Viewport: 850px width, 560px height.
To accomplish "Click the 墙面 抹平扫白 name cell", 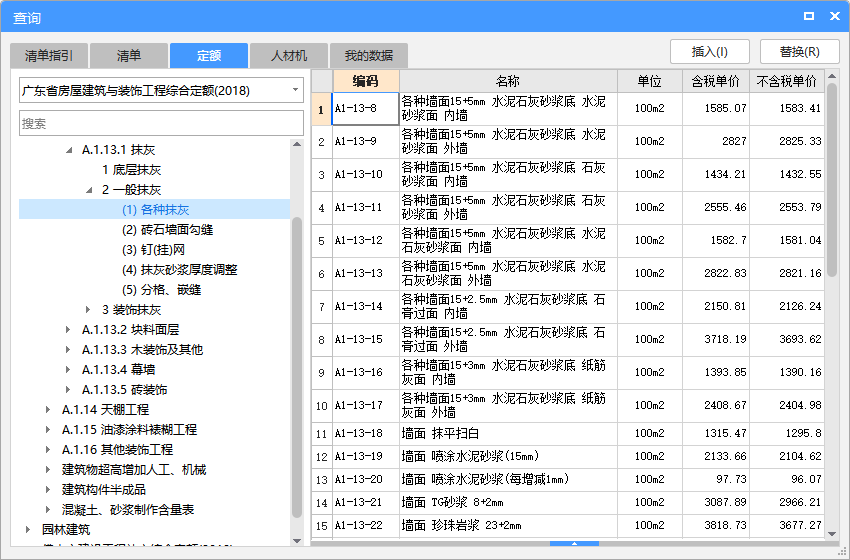I will click(x=508, y=434).
